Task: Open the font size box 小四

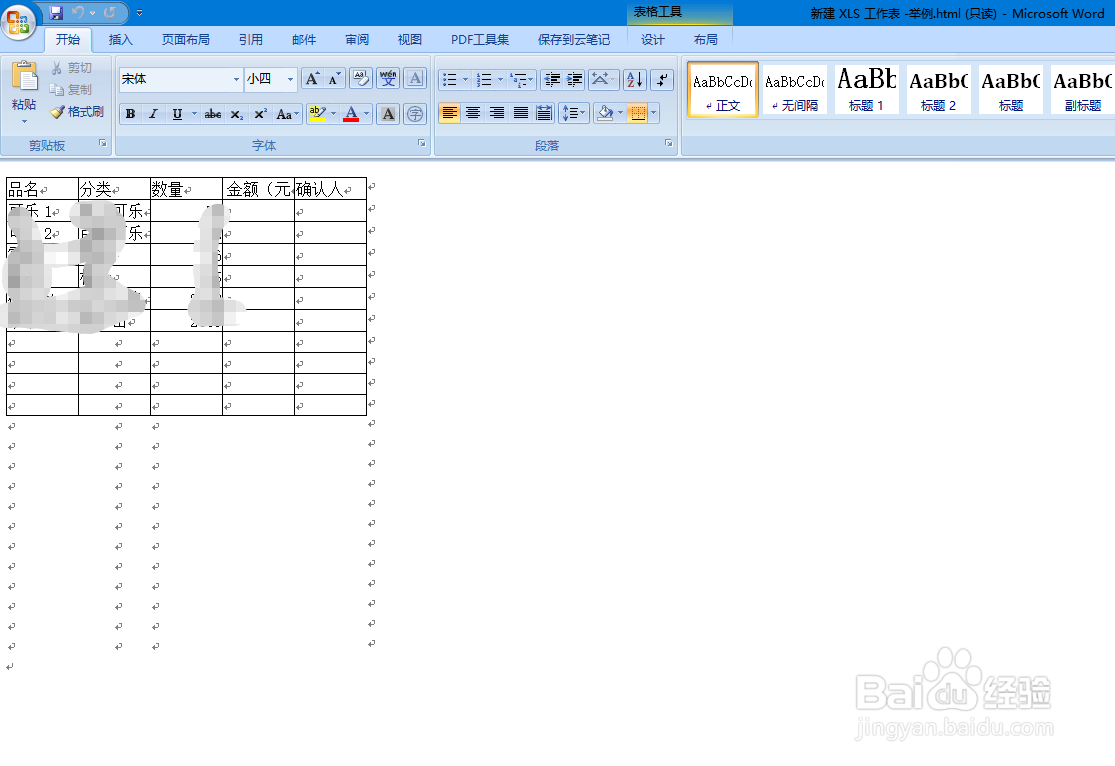Action: 270,79
